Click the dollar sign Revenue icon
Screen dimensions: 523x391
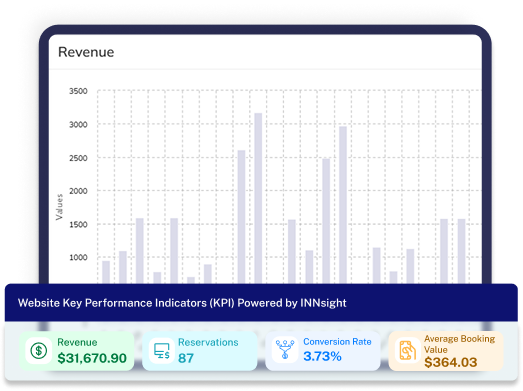[x=39, y=351]
